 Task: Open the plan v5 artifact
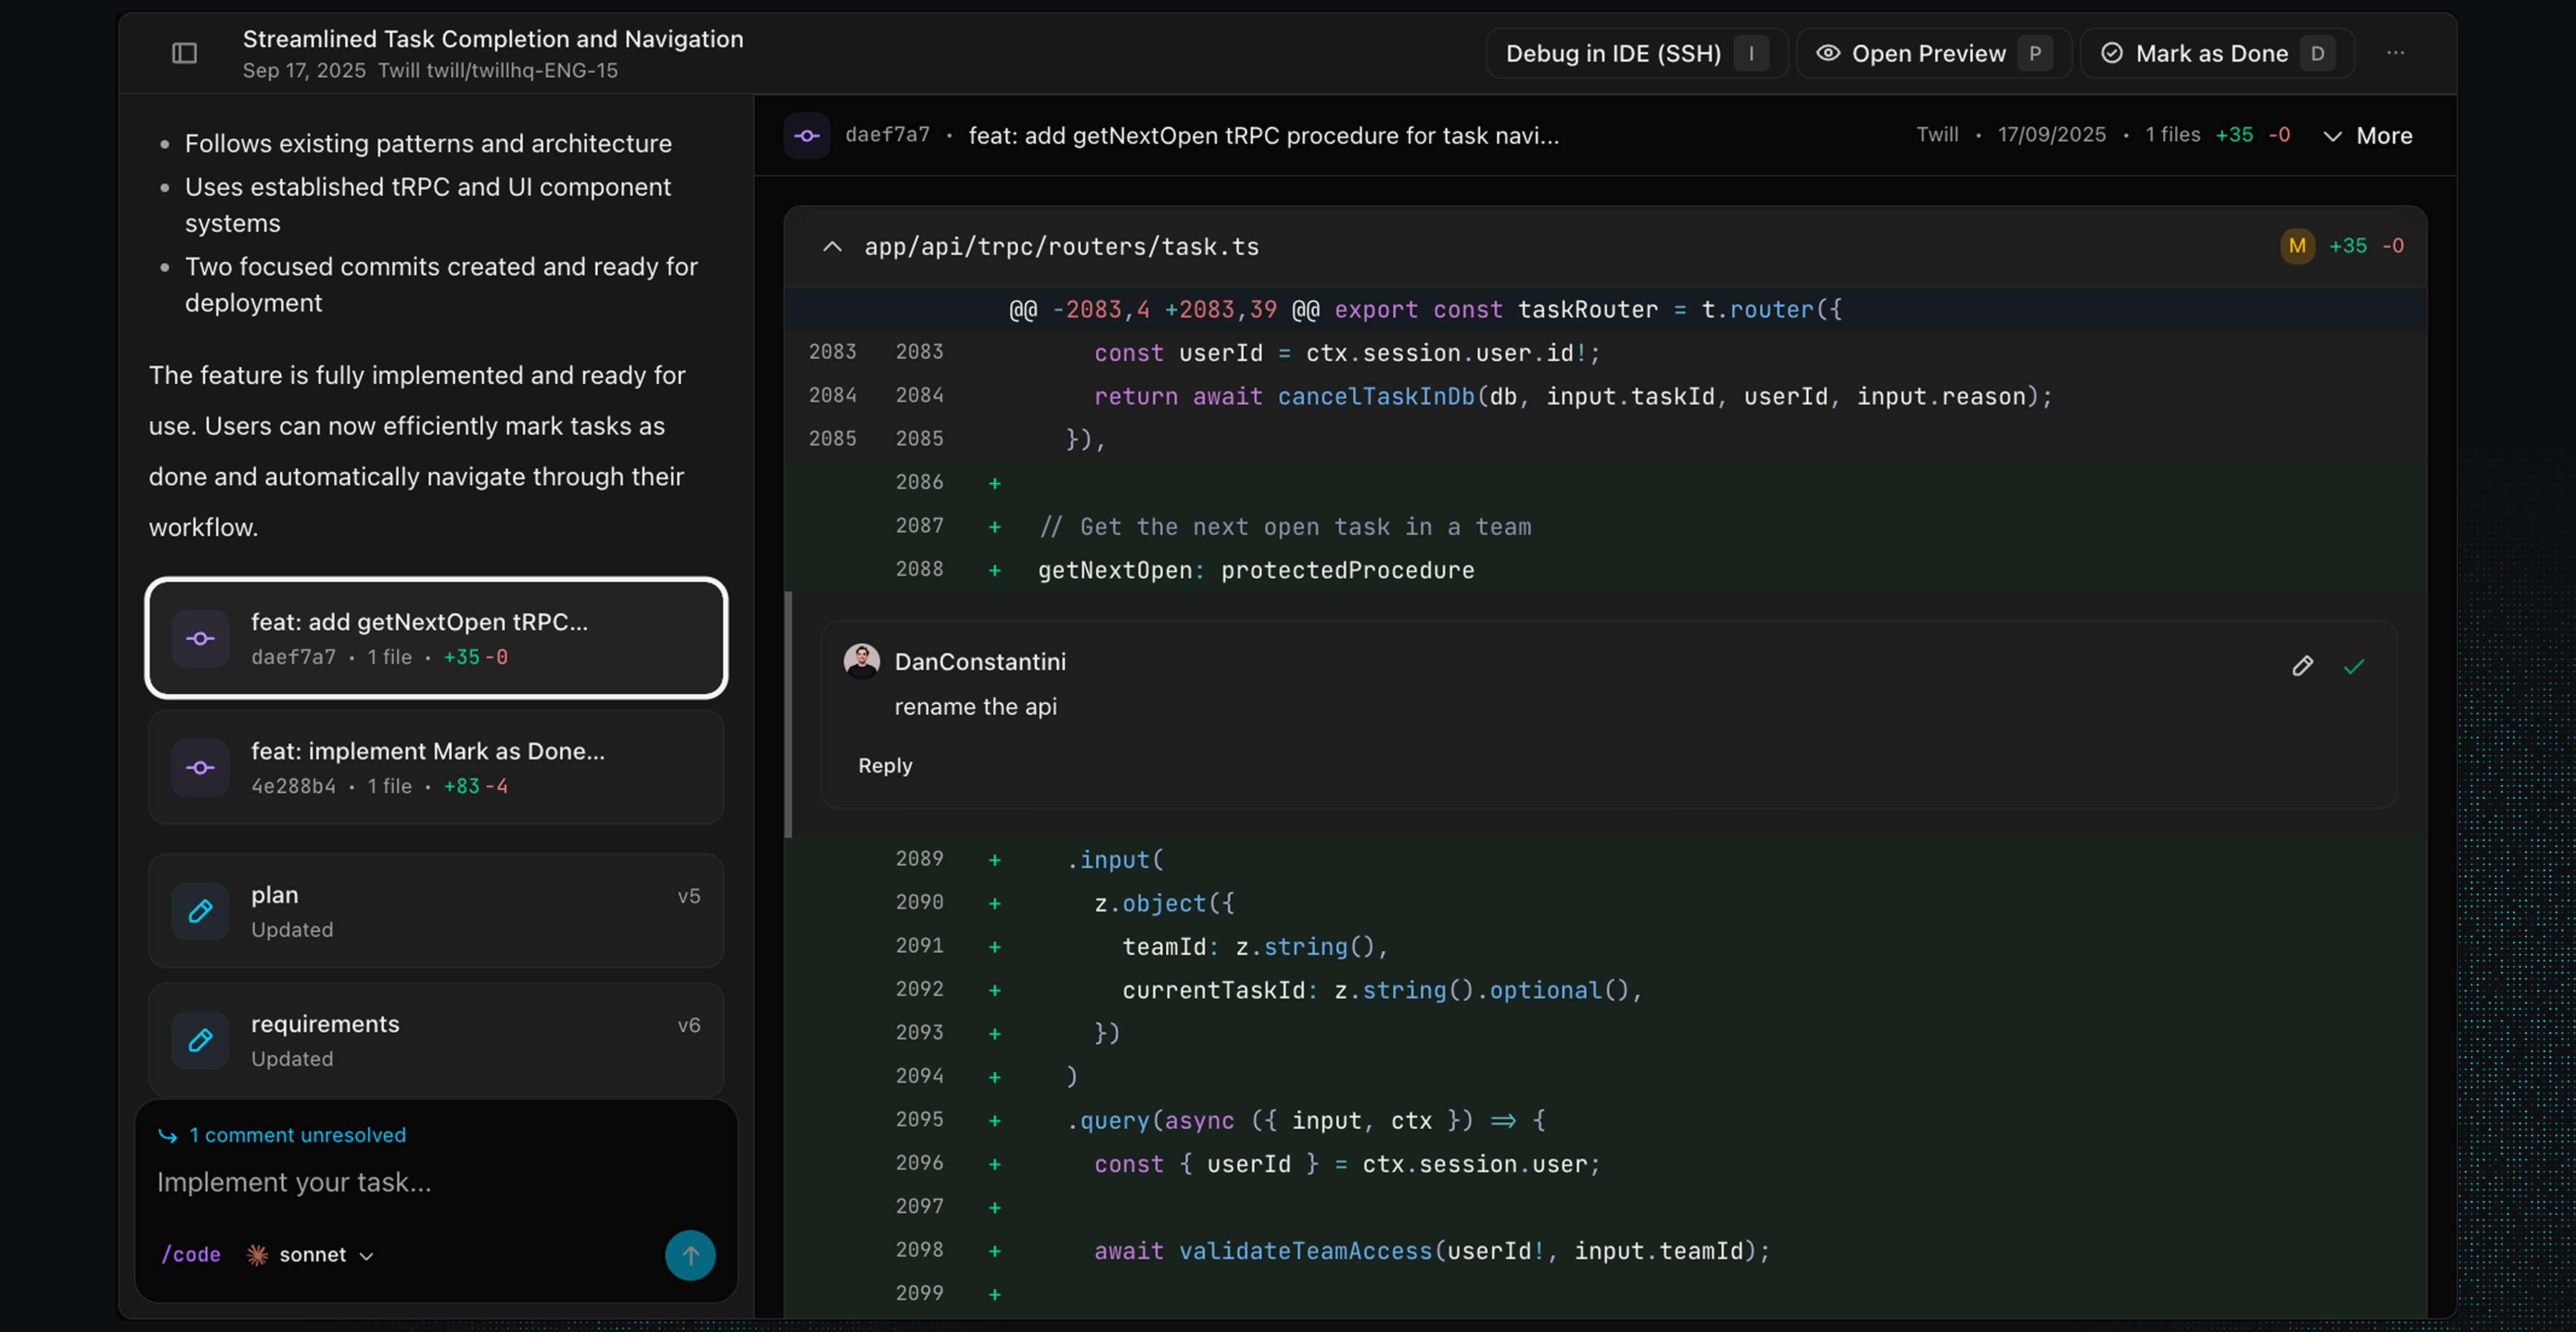436,911
